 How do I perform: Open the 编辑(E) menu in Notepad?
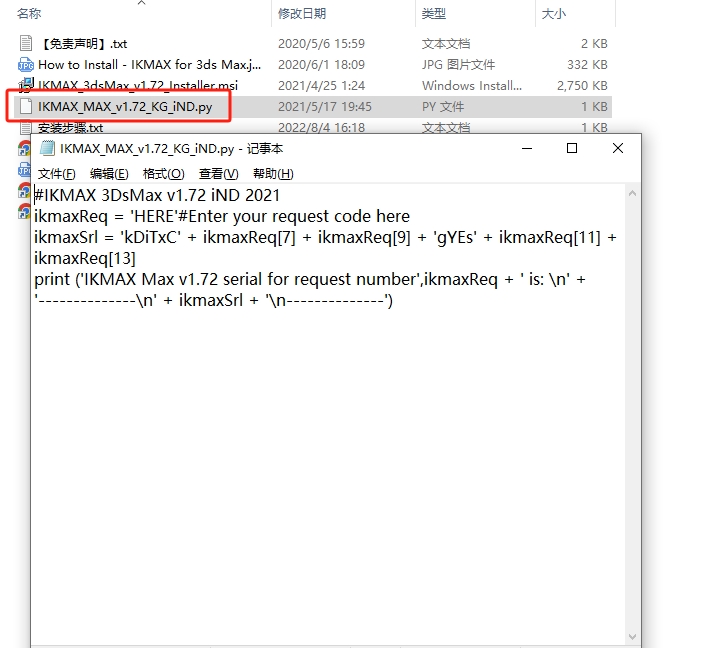[x=109, y=174]
